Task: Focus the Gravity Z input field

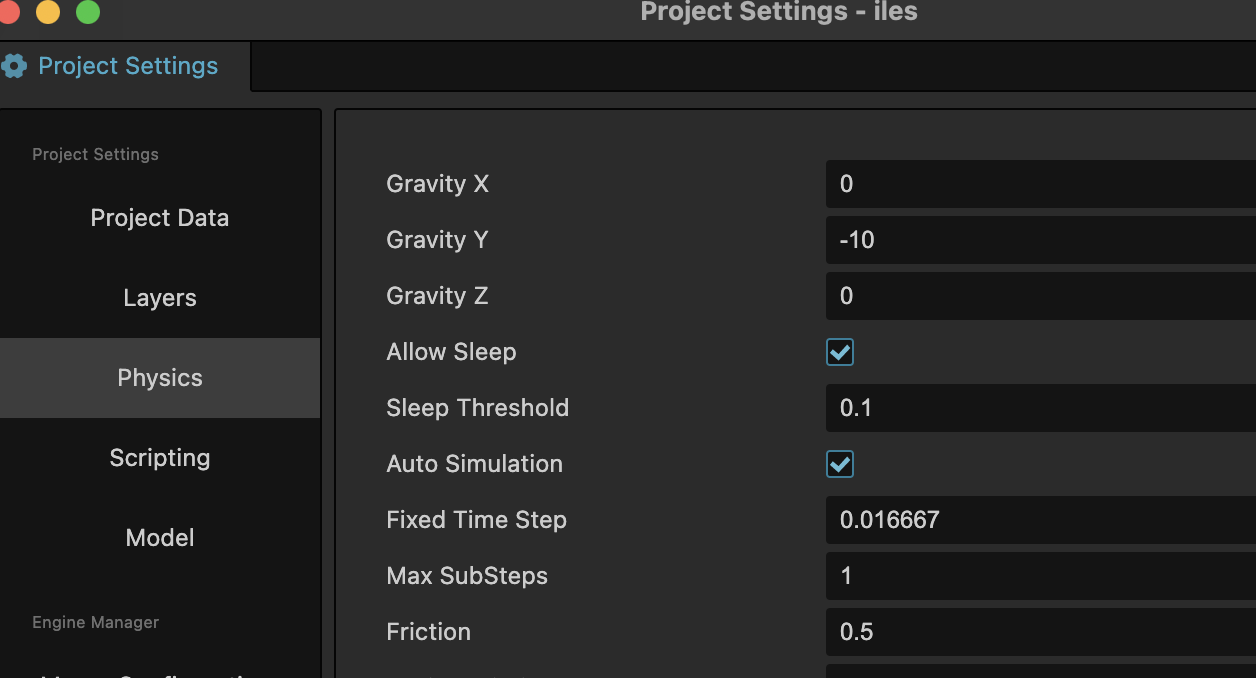Action: tap(1040, 296)
